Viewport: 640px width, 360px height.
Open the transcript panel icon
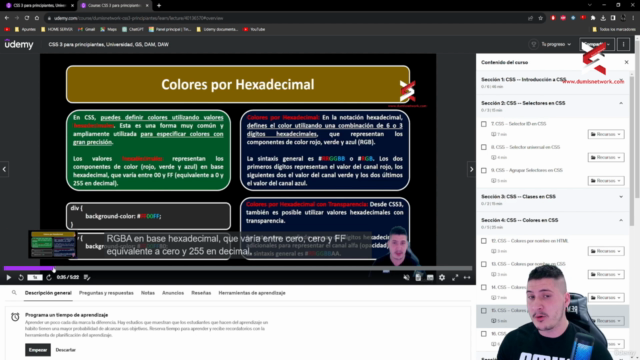tap(418, 278)
